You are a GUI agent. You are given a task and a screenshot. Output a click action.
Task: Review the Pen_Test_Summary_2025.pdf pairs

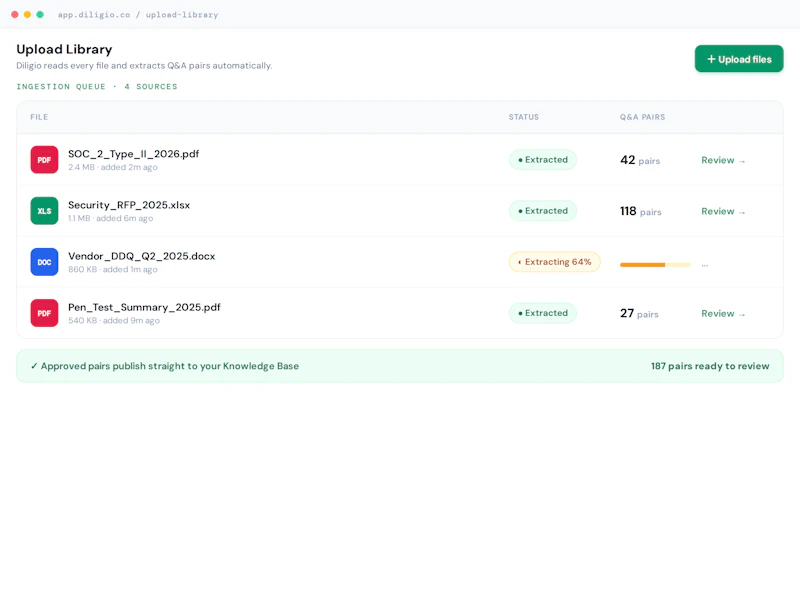click(723, 313)
